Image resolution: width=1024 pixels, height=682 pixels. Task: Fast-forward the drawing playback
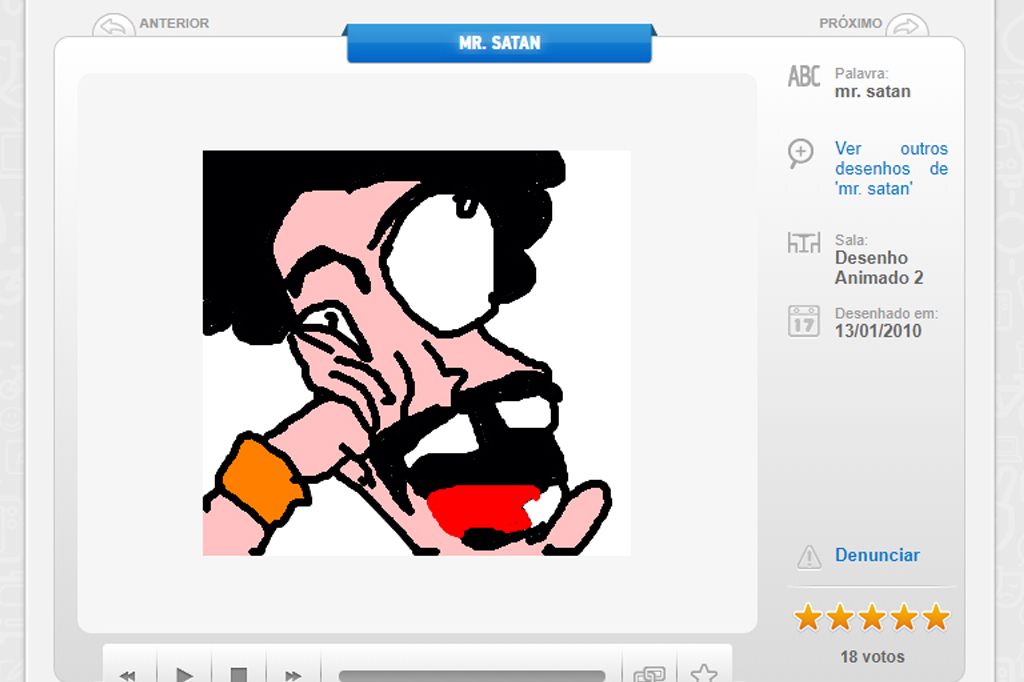click(x=293, y=673)
